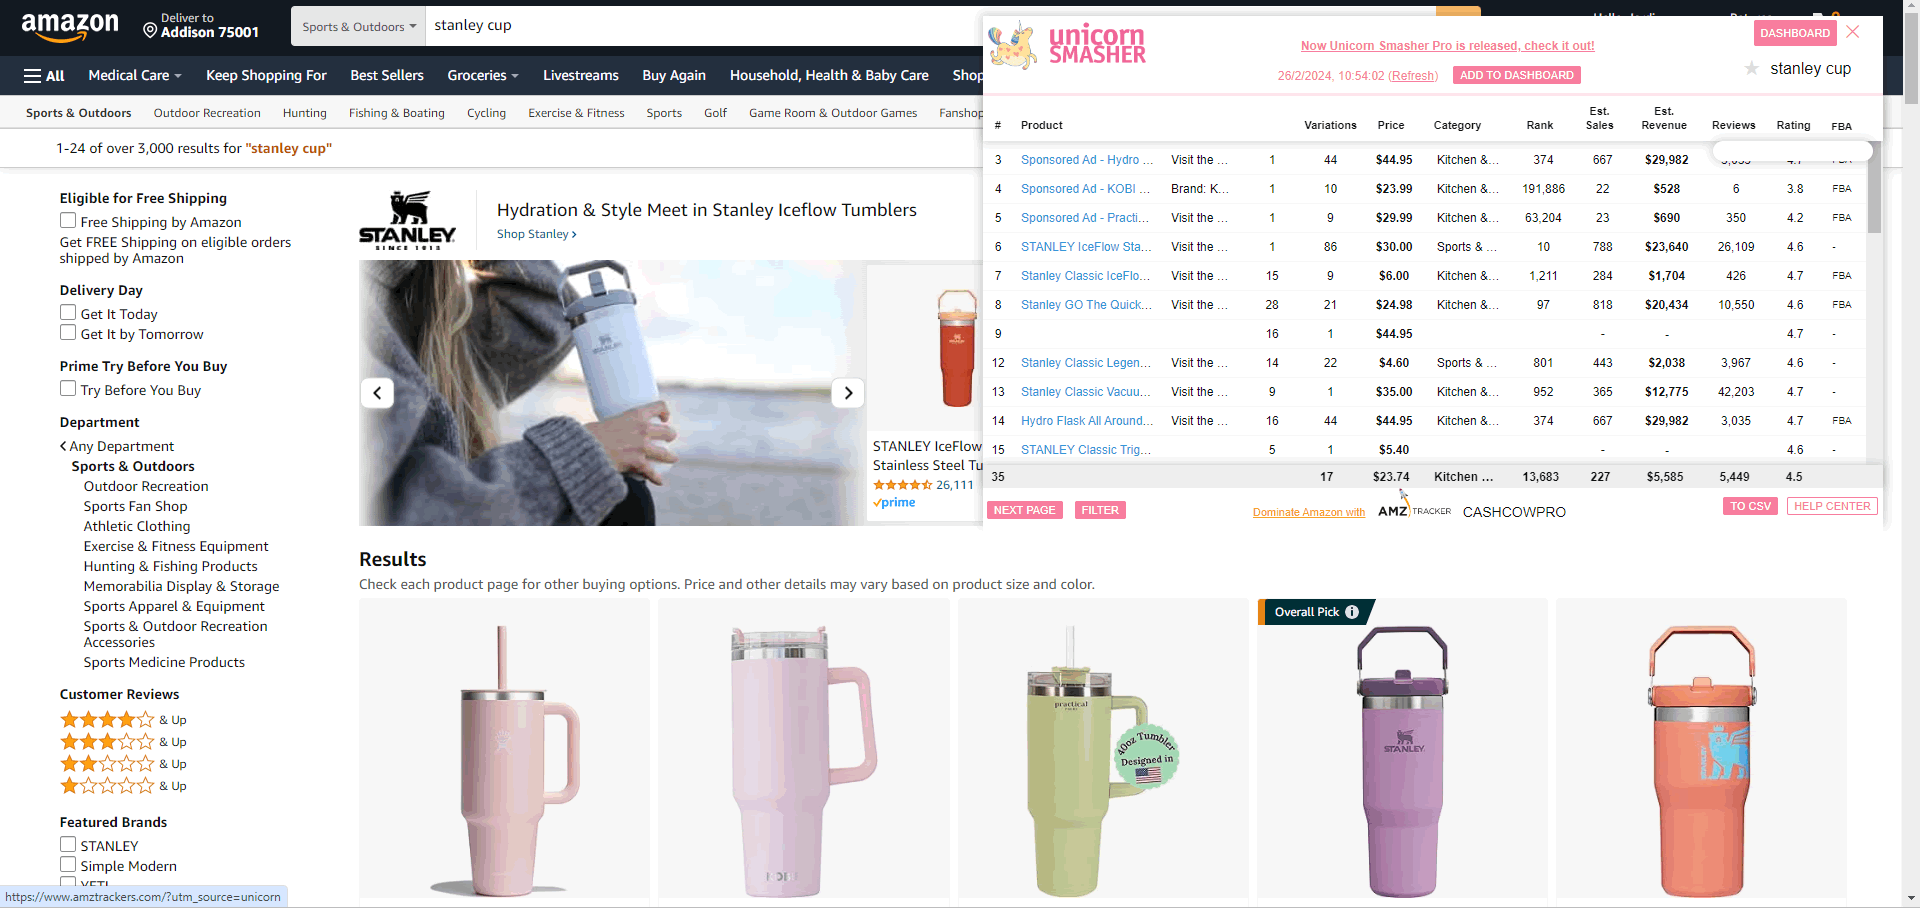The image size is (1920, 909).
Task: Expand the Medical Care menu
Action: (x=135, y=76)
